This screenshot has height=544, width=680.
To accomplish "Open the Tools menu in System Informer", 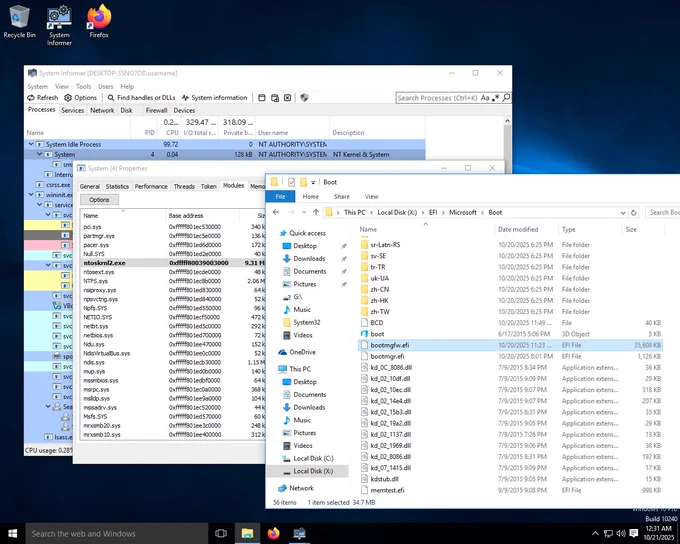I will click(83, 86).
